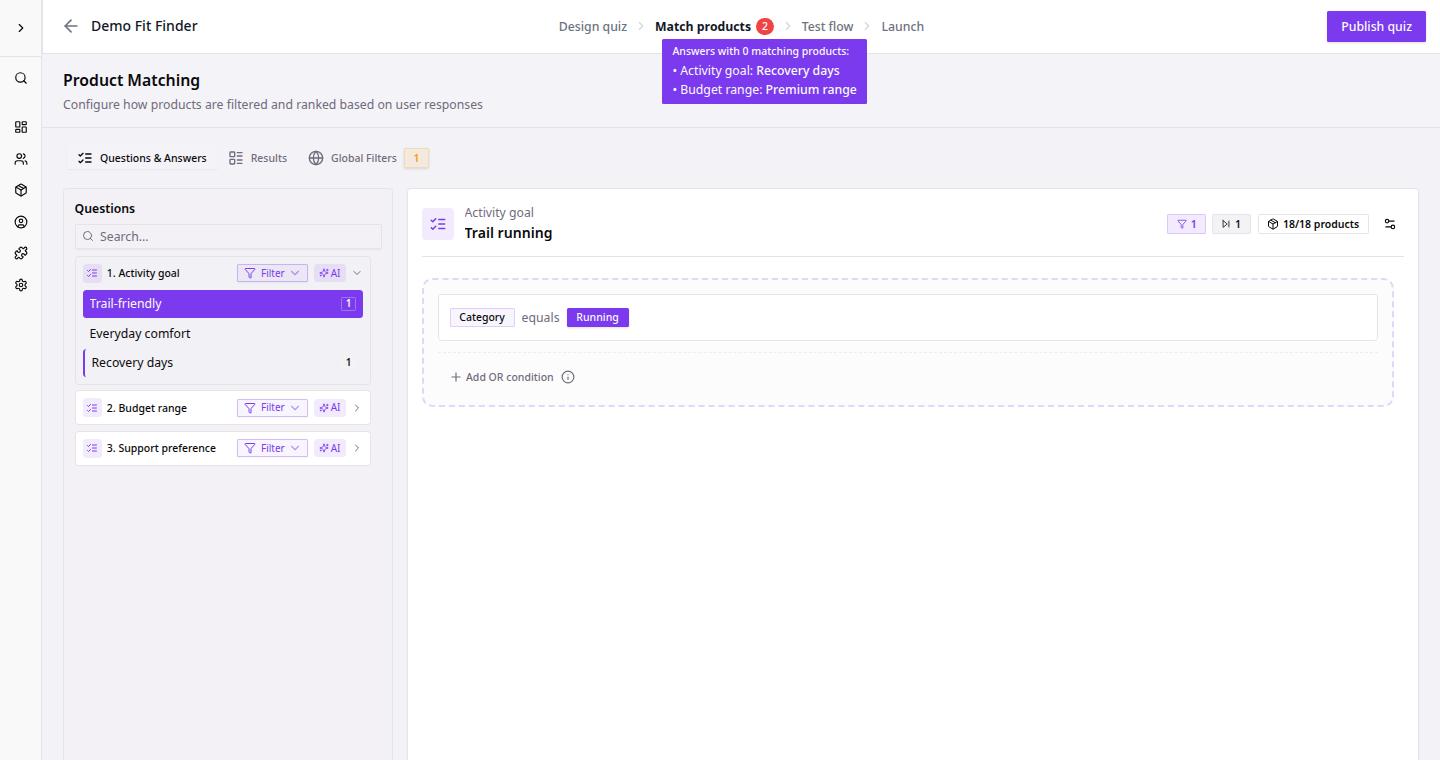Click the checklist icon beside Trail running
1440x760 pixels.
tap(438, 224)
